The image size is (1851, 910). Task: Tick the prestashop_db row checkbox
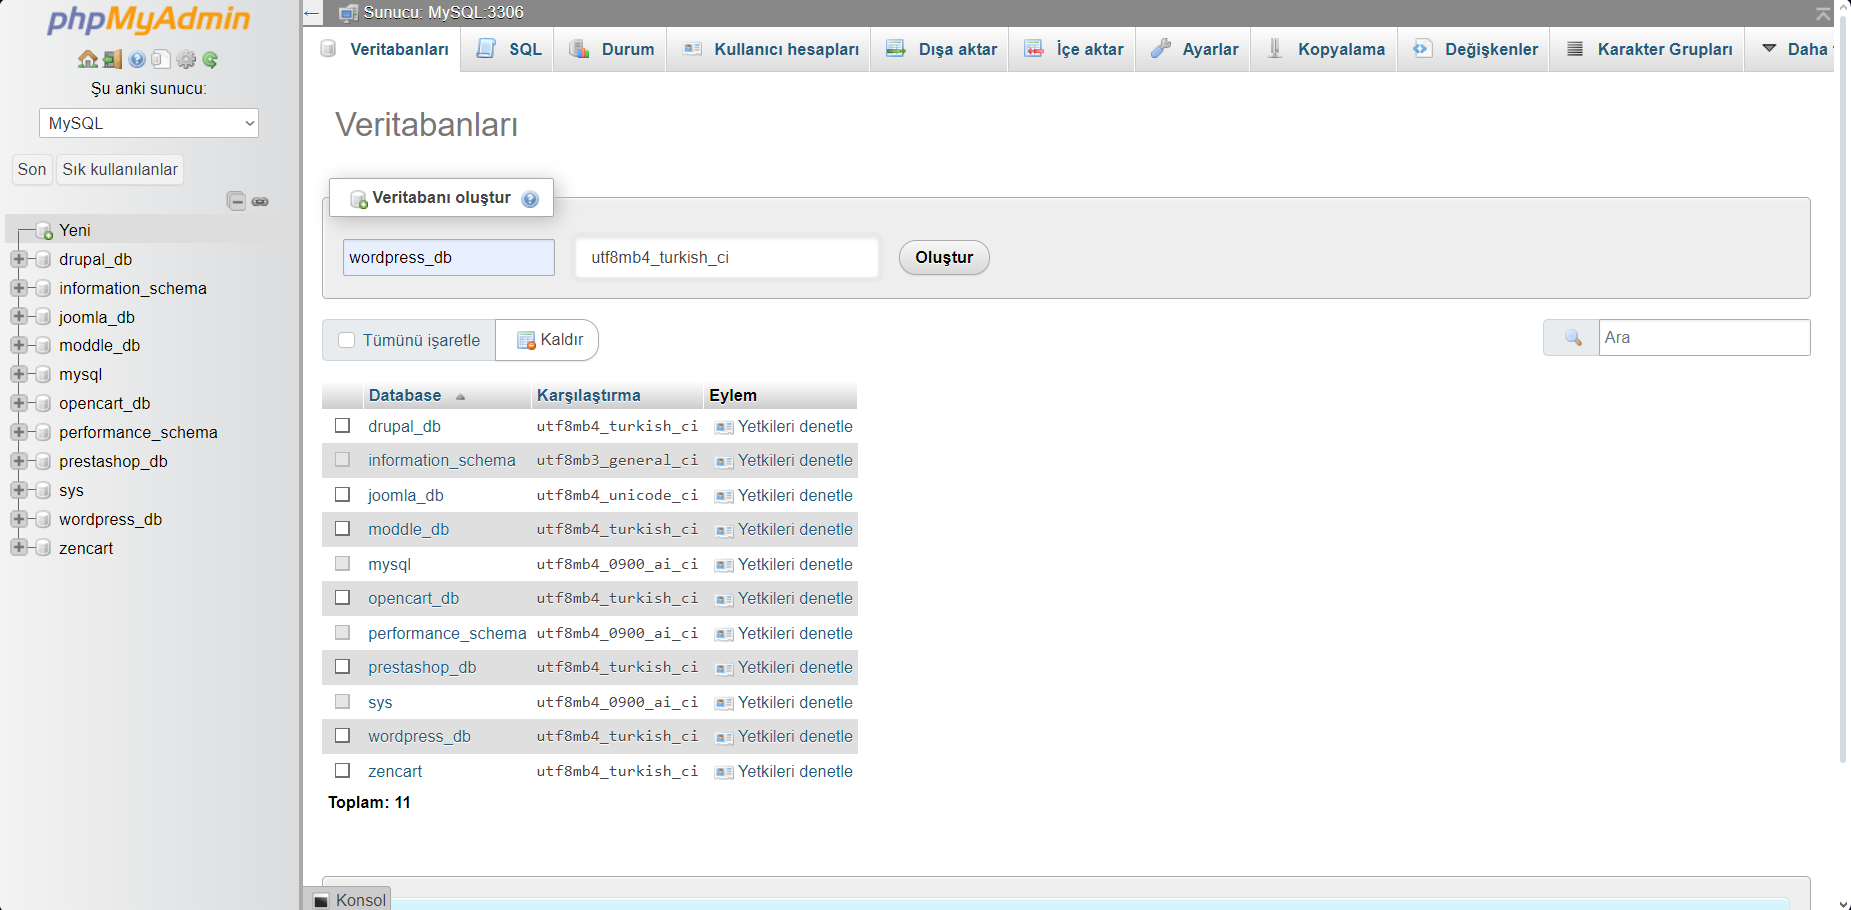(343, 667)
